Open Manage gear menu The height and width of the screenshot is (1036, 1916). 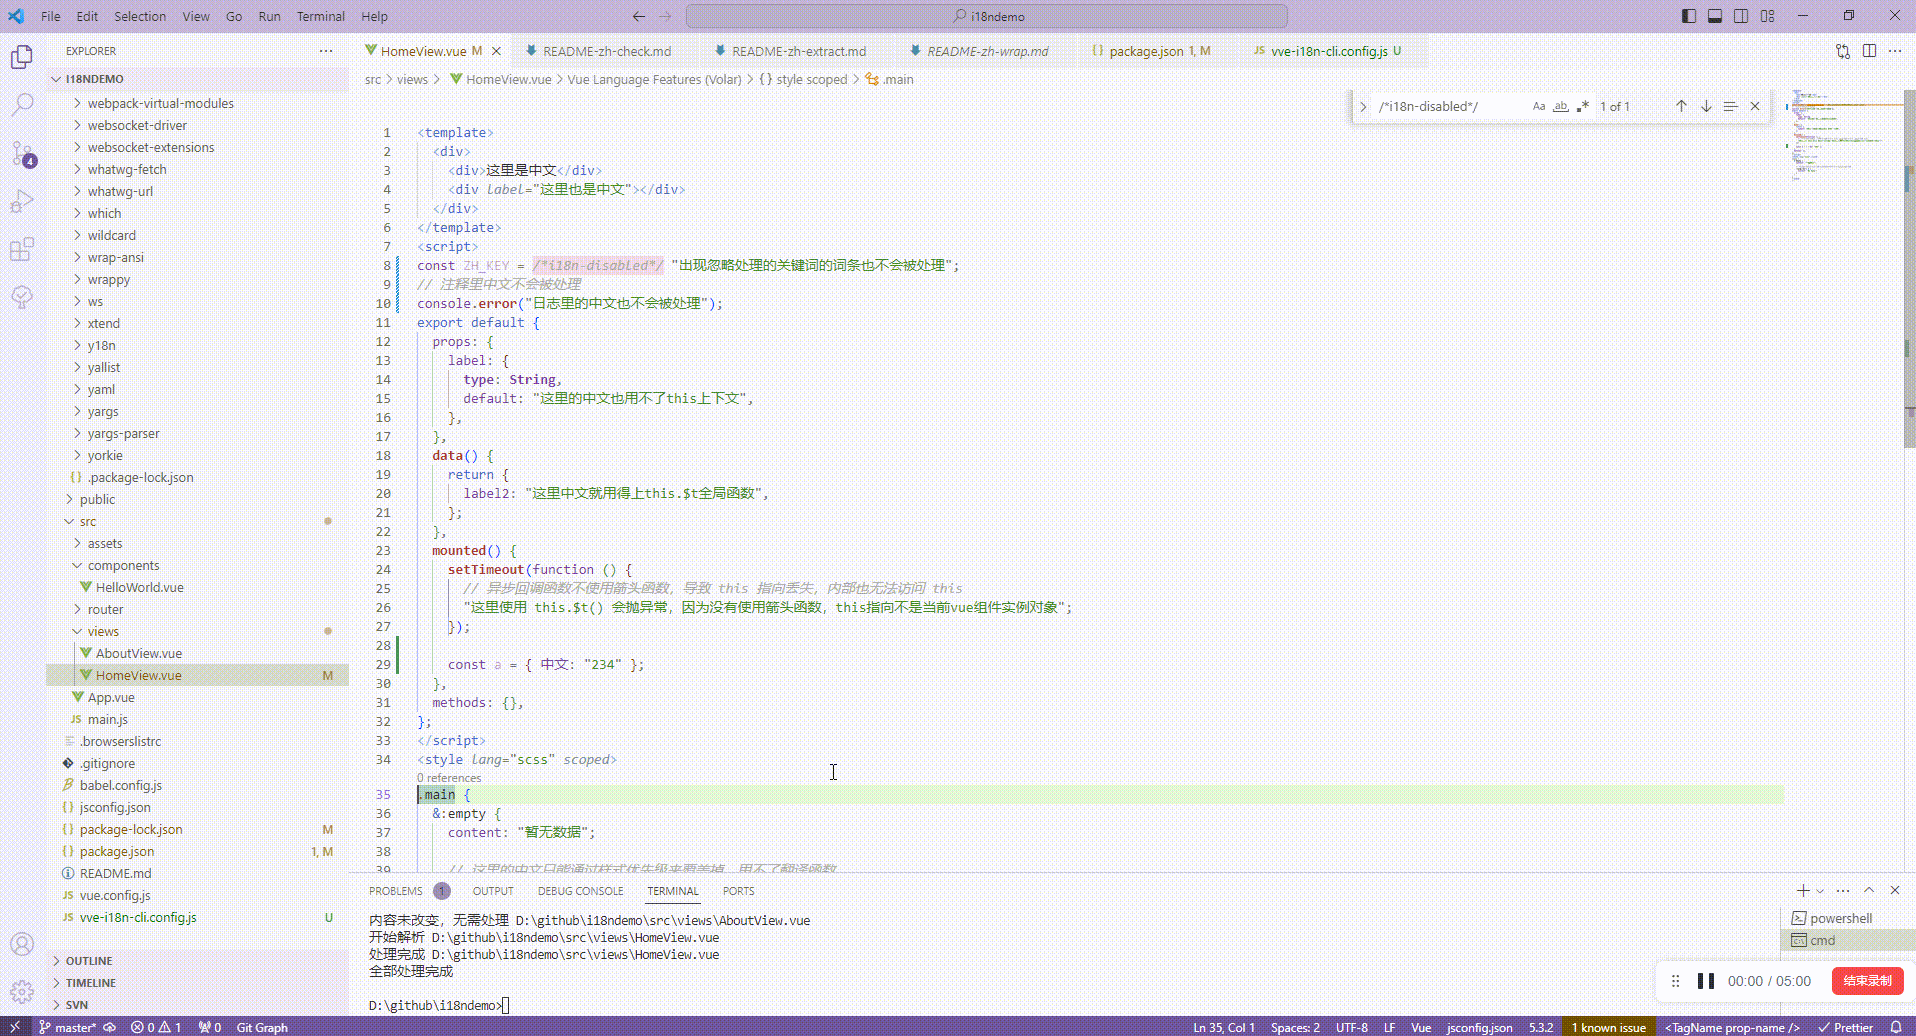pyautogui.click(x=22, y=991)
